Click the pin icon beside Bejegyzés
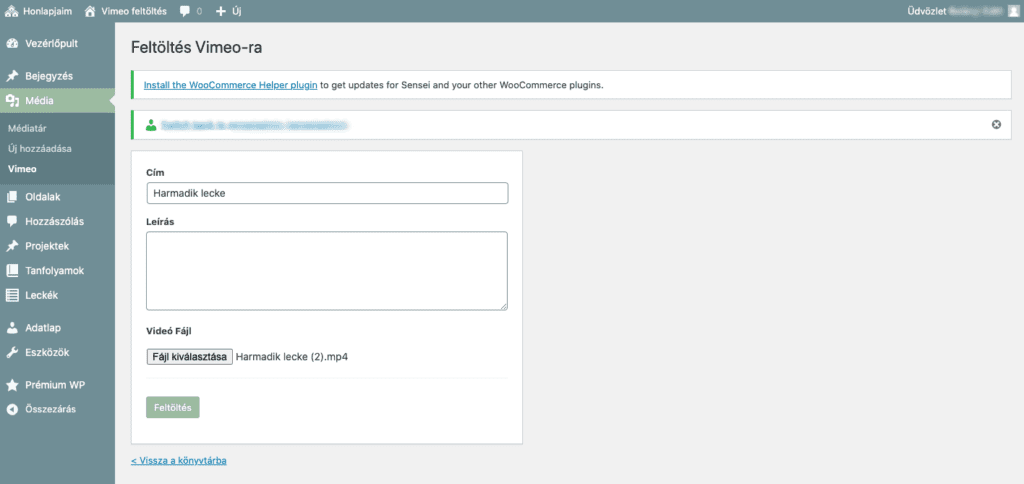 tap(12, 76)
